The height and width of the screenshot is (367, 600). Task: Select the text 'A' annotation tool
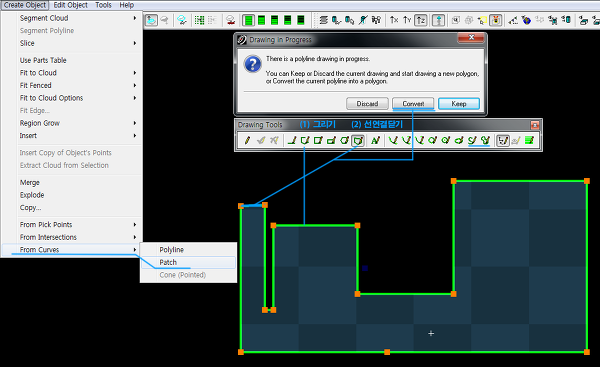click(x=375, y=141)
